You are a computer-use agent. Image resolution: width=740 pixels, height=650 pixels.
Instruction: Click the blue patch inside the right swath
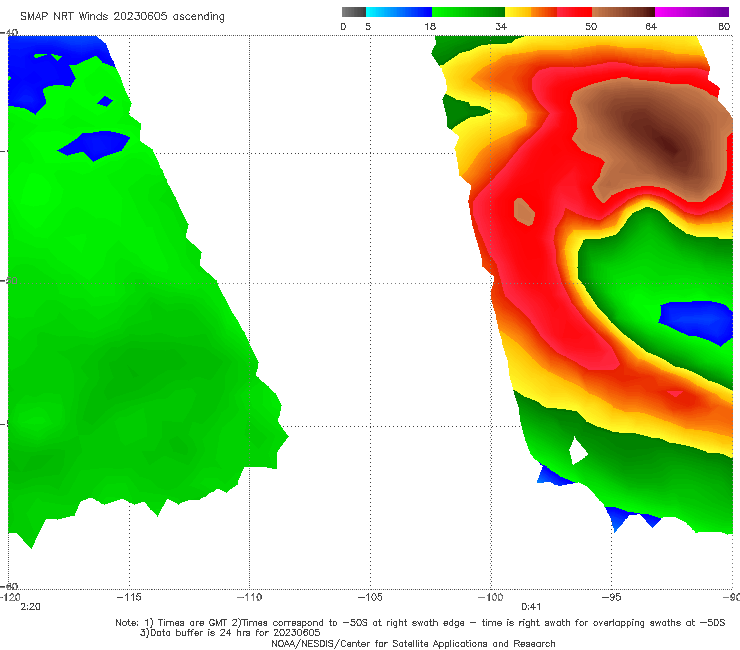coord(695,322)
